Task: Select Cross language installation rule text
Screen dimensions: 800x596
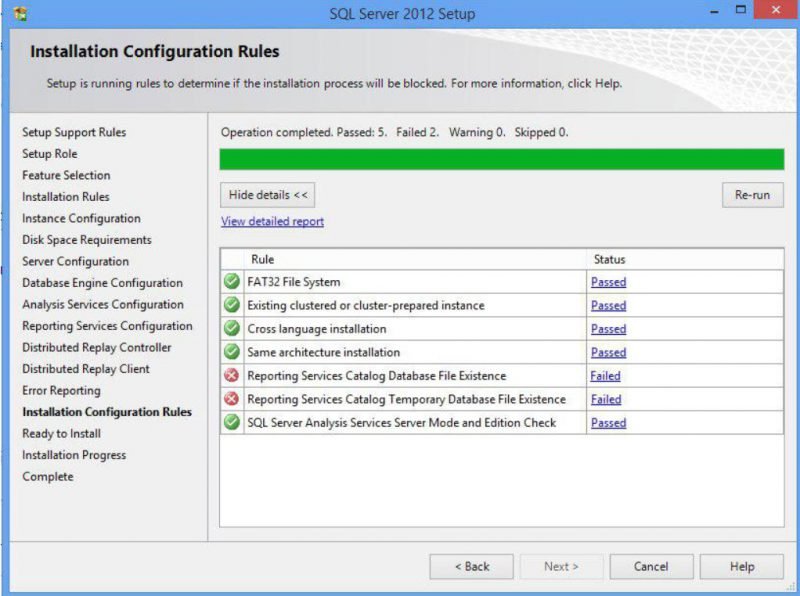Action: (317, 329)
